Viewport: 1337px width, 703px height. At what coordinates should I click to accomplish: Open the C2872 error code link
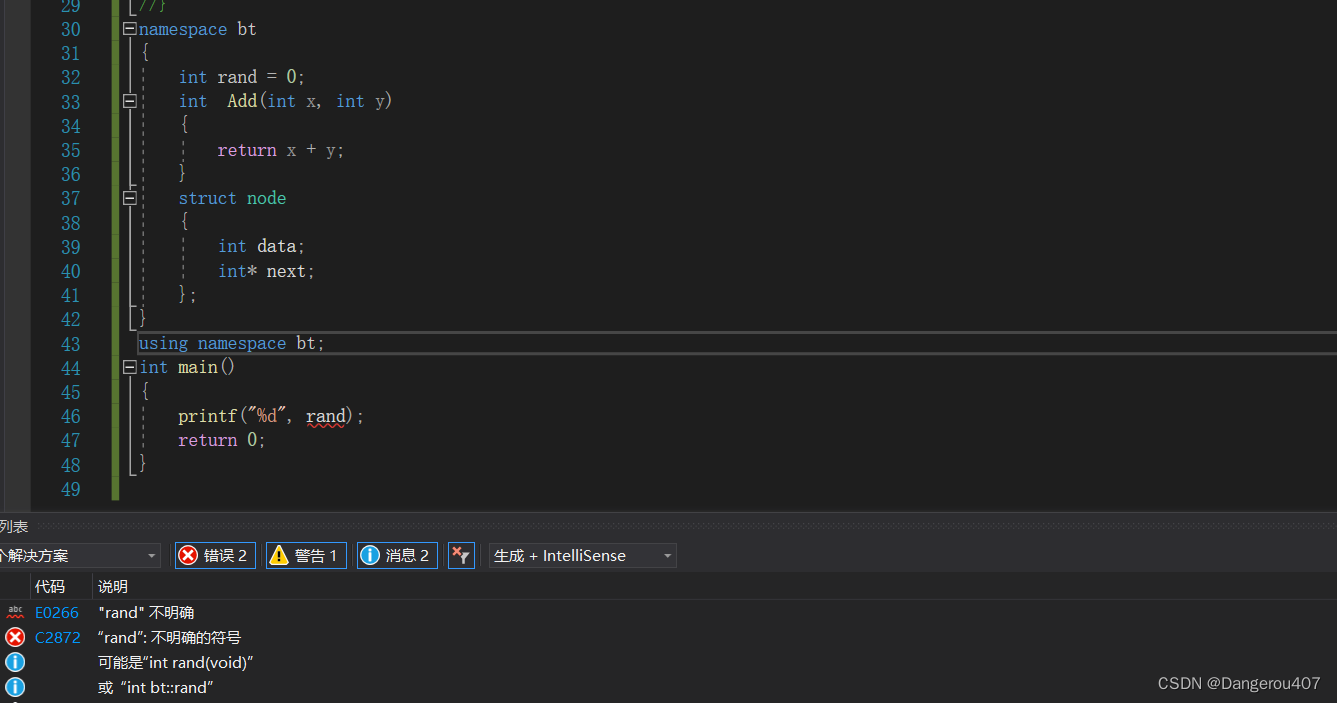(x=57, y=637)
